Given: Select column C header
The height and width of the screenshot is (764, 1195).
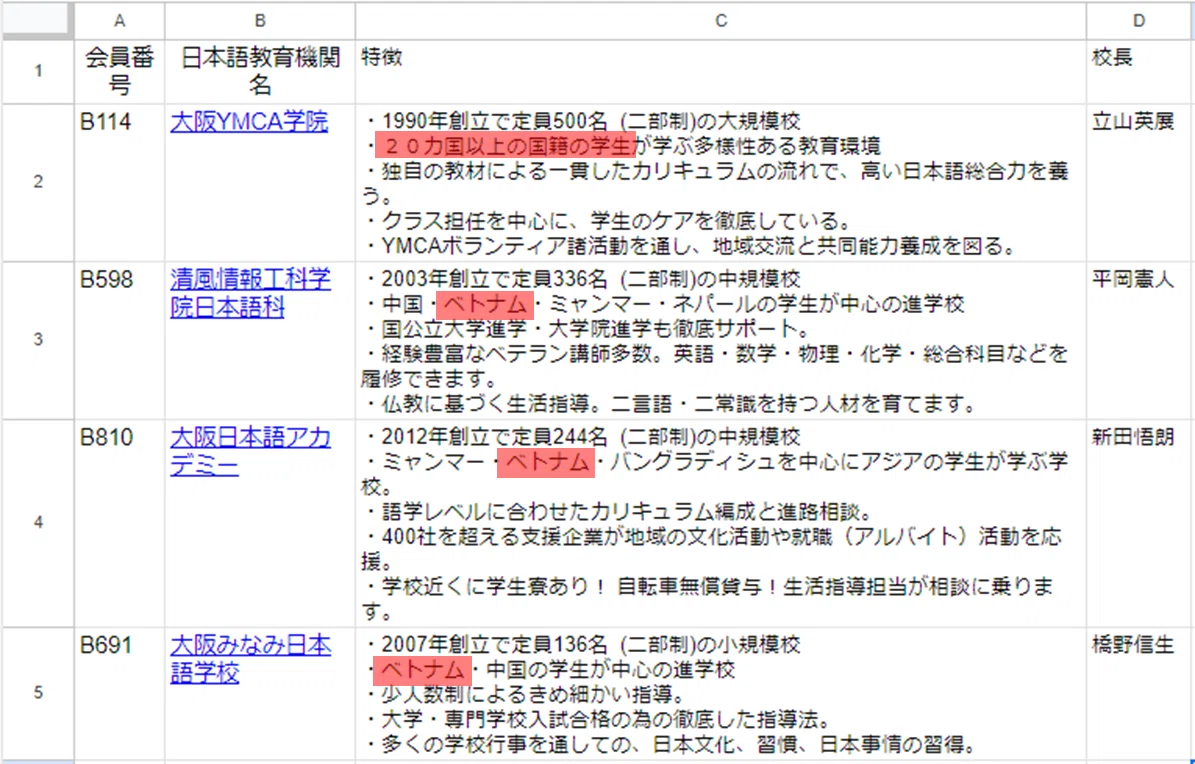Looking at the screenshot, I should tap(720, 21).
